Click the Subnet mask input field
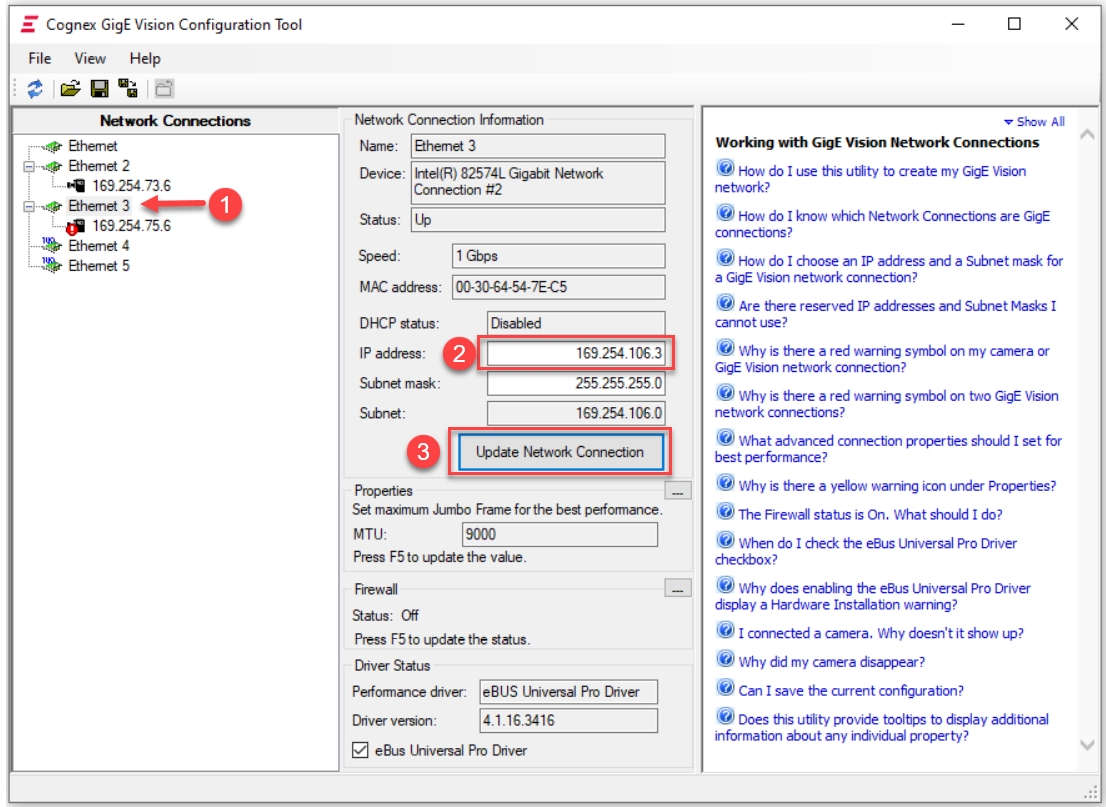The height and width of the screenshot is (807, 1106). (575, 384)
